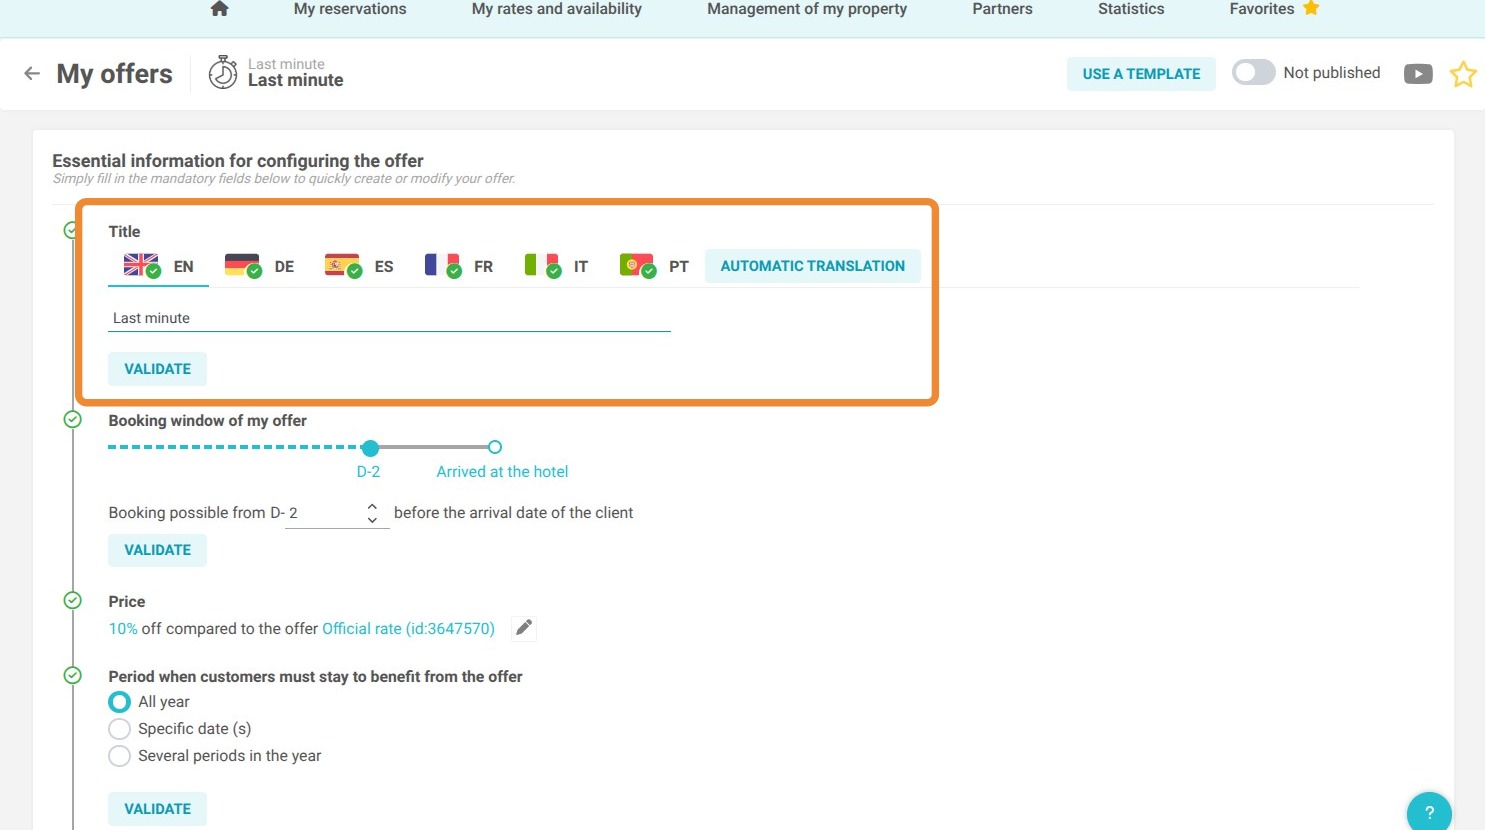1485x830 pixels.
Task: Click the Spanish flag icon
Action: tap(343, 265)
